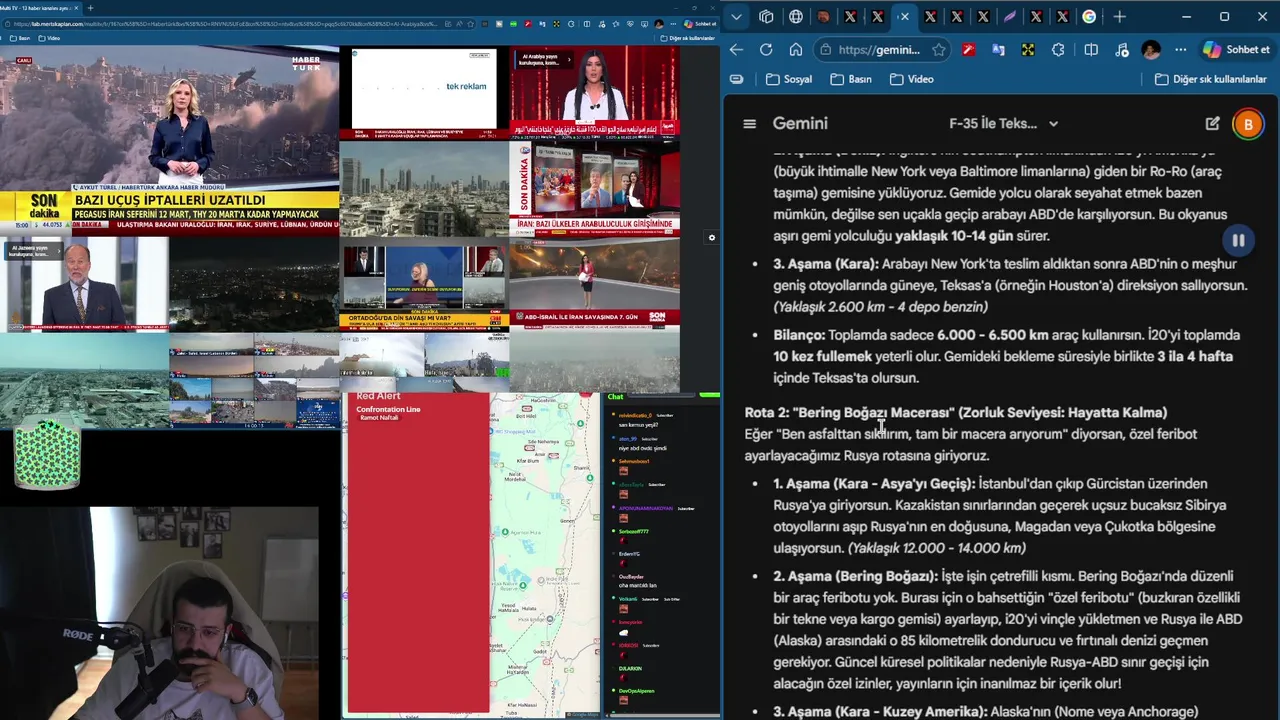1280x720 pixels.
Task: Click the first bookmarks bar icon before Sosyal
Action: point(737,79)
